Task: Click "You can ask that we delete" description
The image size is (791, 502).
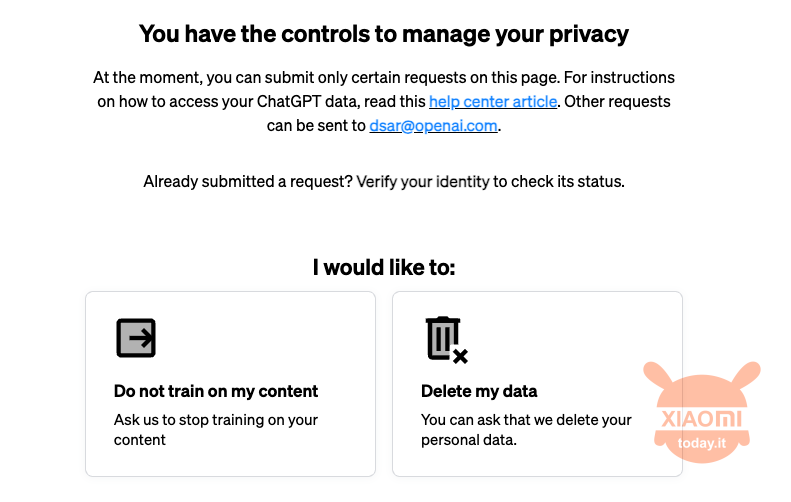Action: tap(526, 429)
